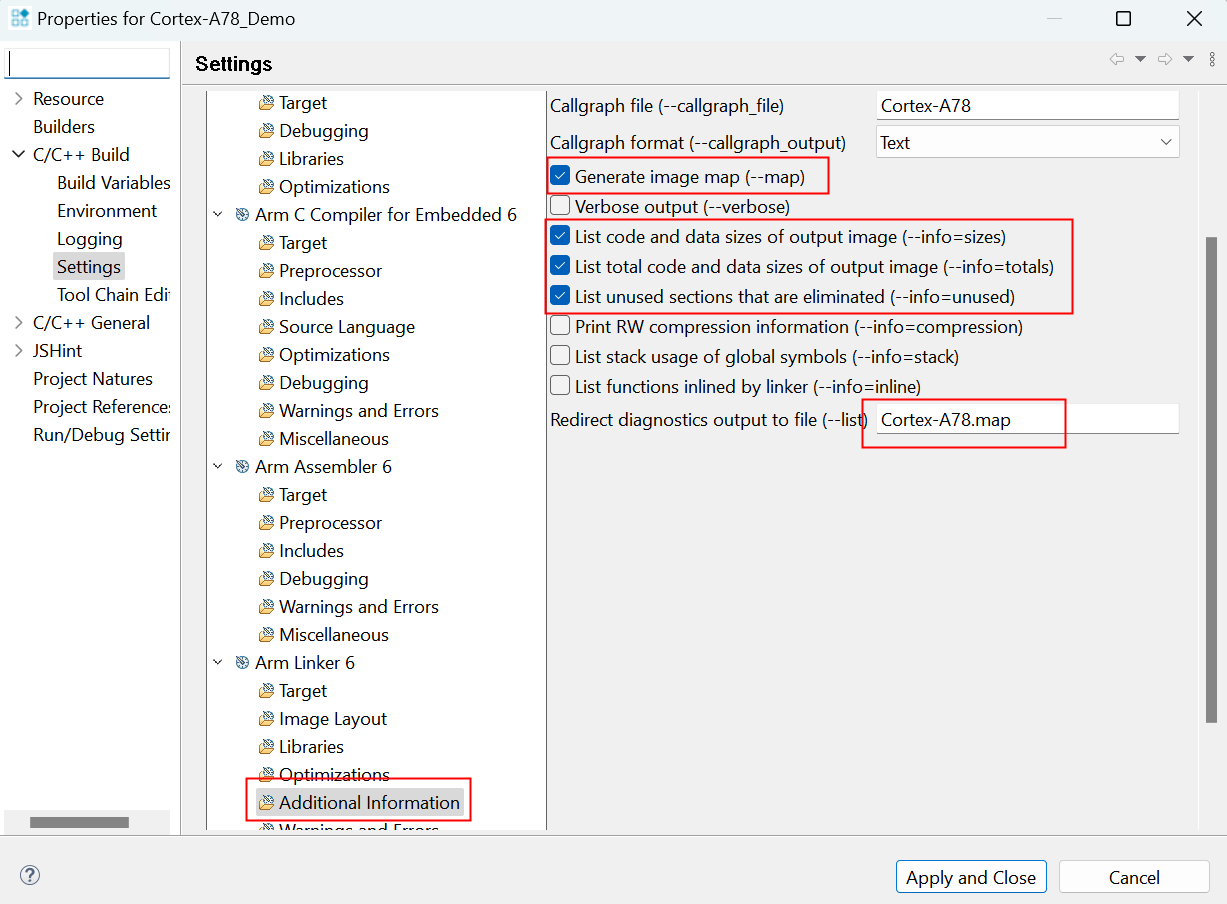
Task: Open the three-dot view menu icon
Action: (x=1212, y=60)
